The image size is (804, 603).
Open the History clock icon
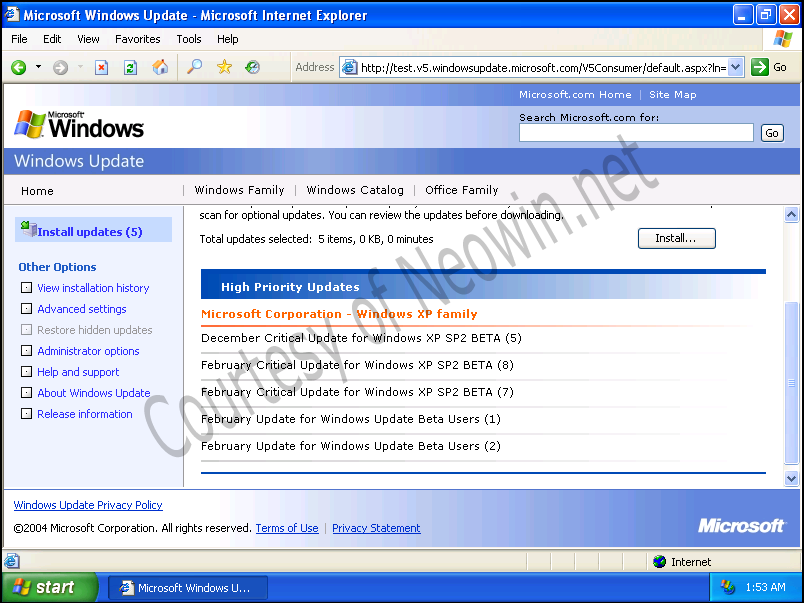(x=252, y=67)
